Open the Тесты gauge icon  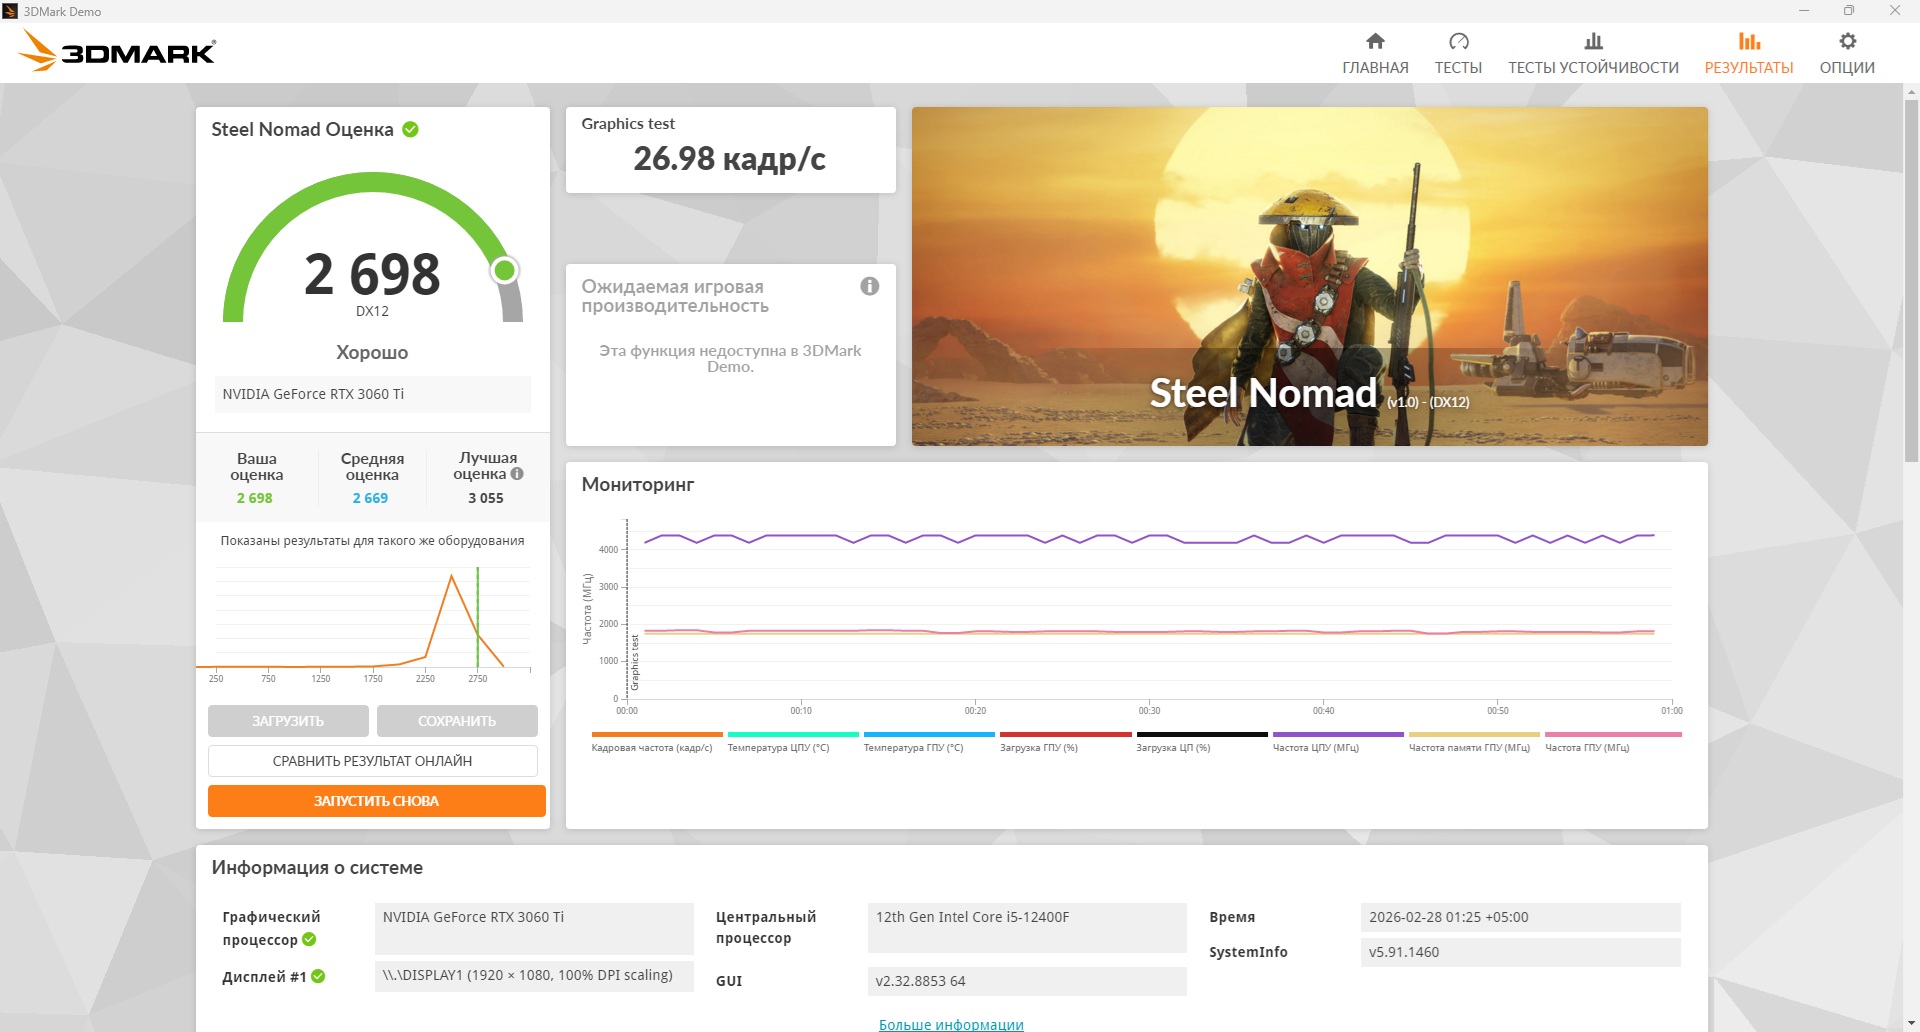coord(1458,41)
